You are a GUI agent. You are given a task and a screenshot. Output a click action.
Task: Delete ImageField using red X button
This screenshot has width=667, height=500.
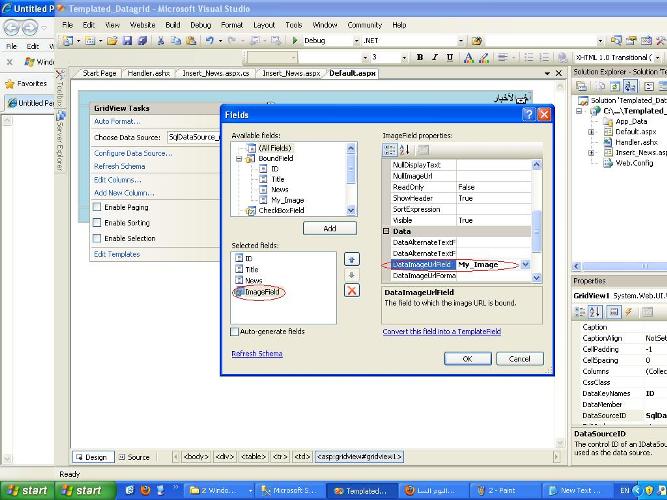coord(351,291)
